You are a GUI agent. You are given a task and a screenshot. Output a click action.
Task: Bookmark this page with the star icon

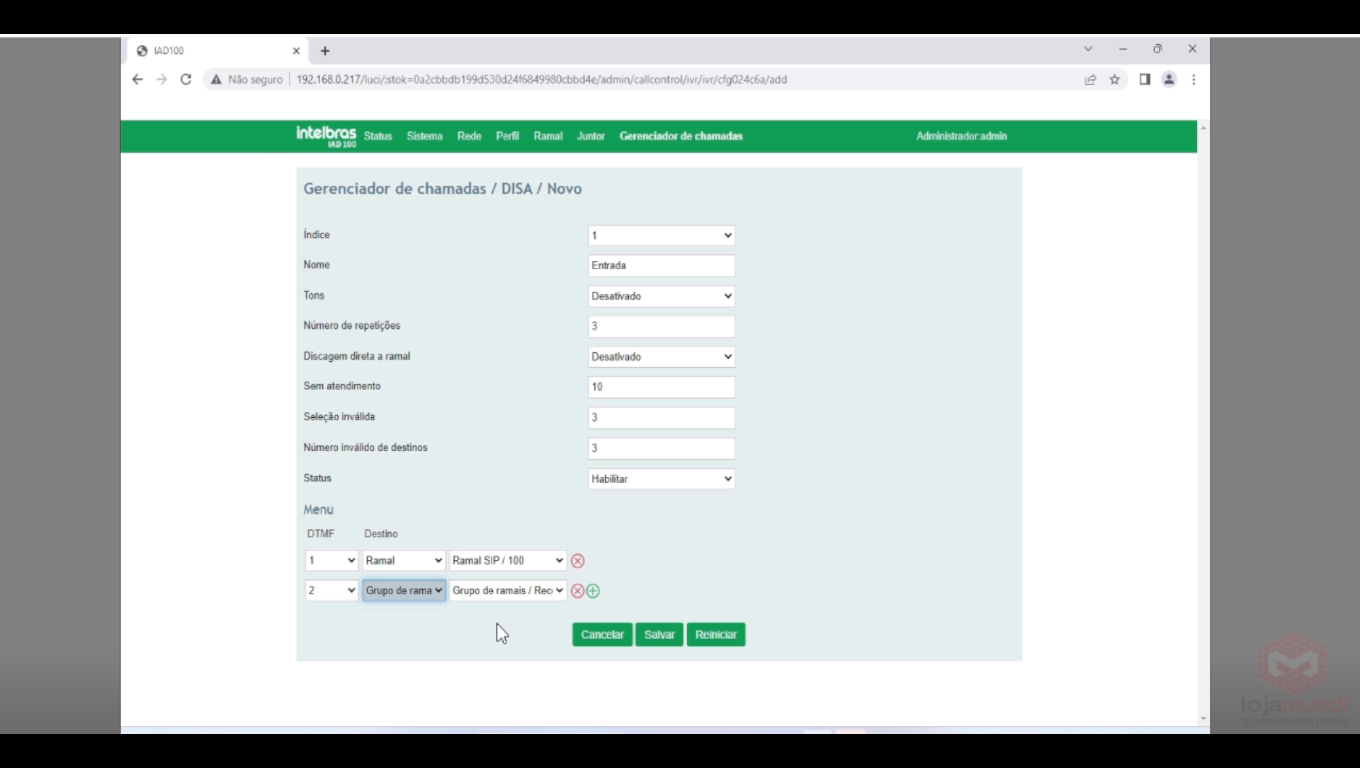pos(1114,79)
